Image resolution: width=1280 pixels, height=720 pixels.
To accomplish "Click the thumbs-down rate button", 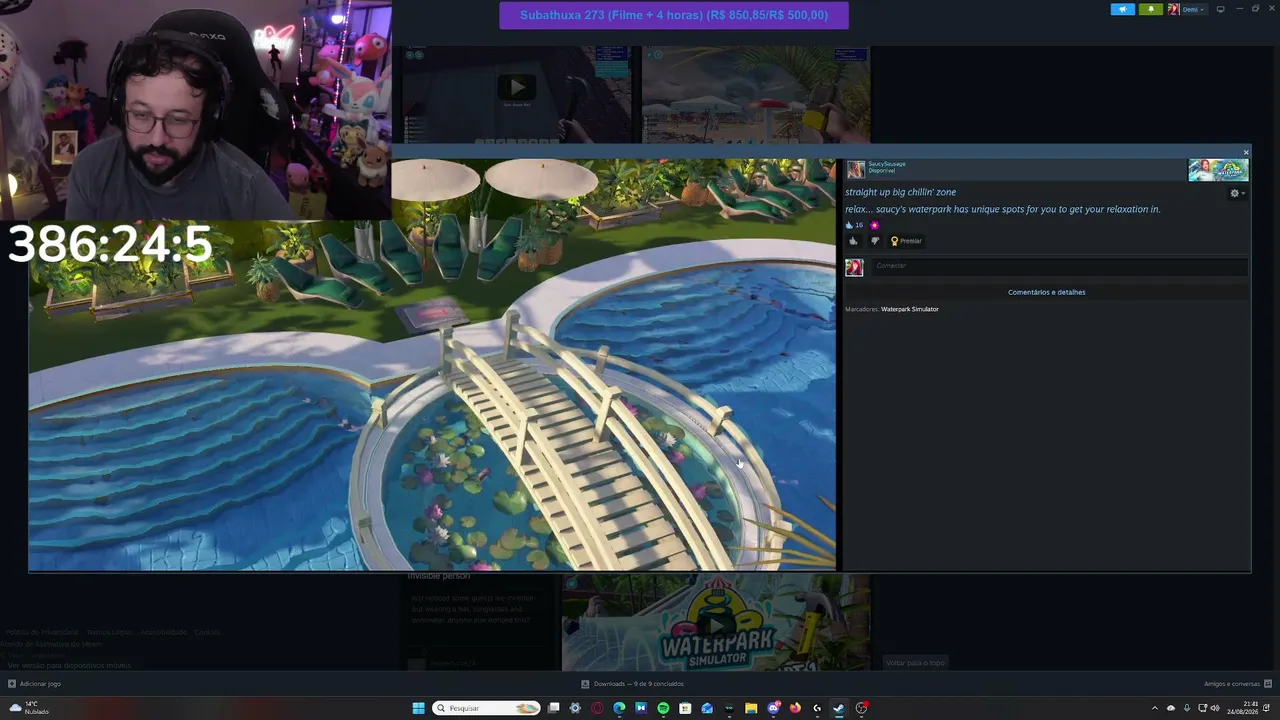I will (875, 241).
